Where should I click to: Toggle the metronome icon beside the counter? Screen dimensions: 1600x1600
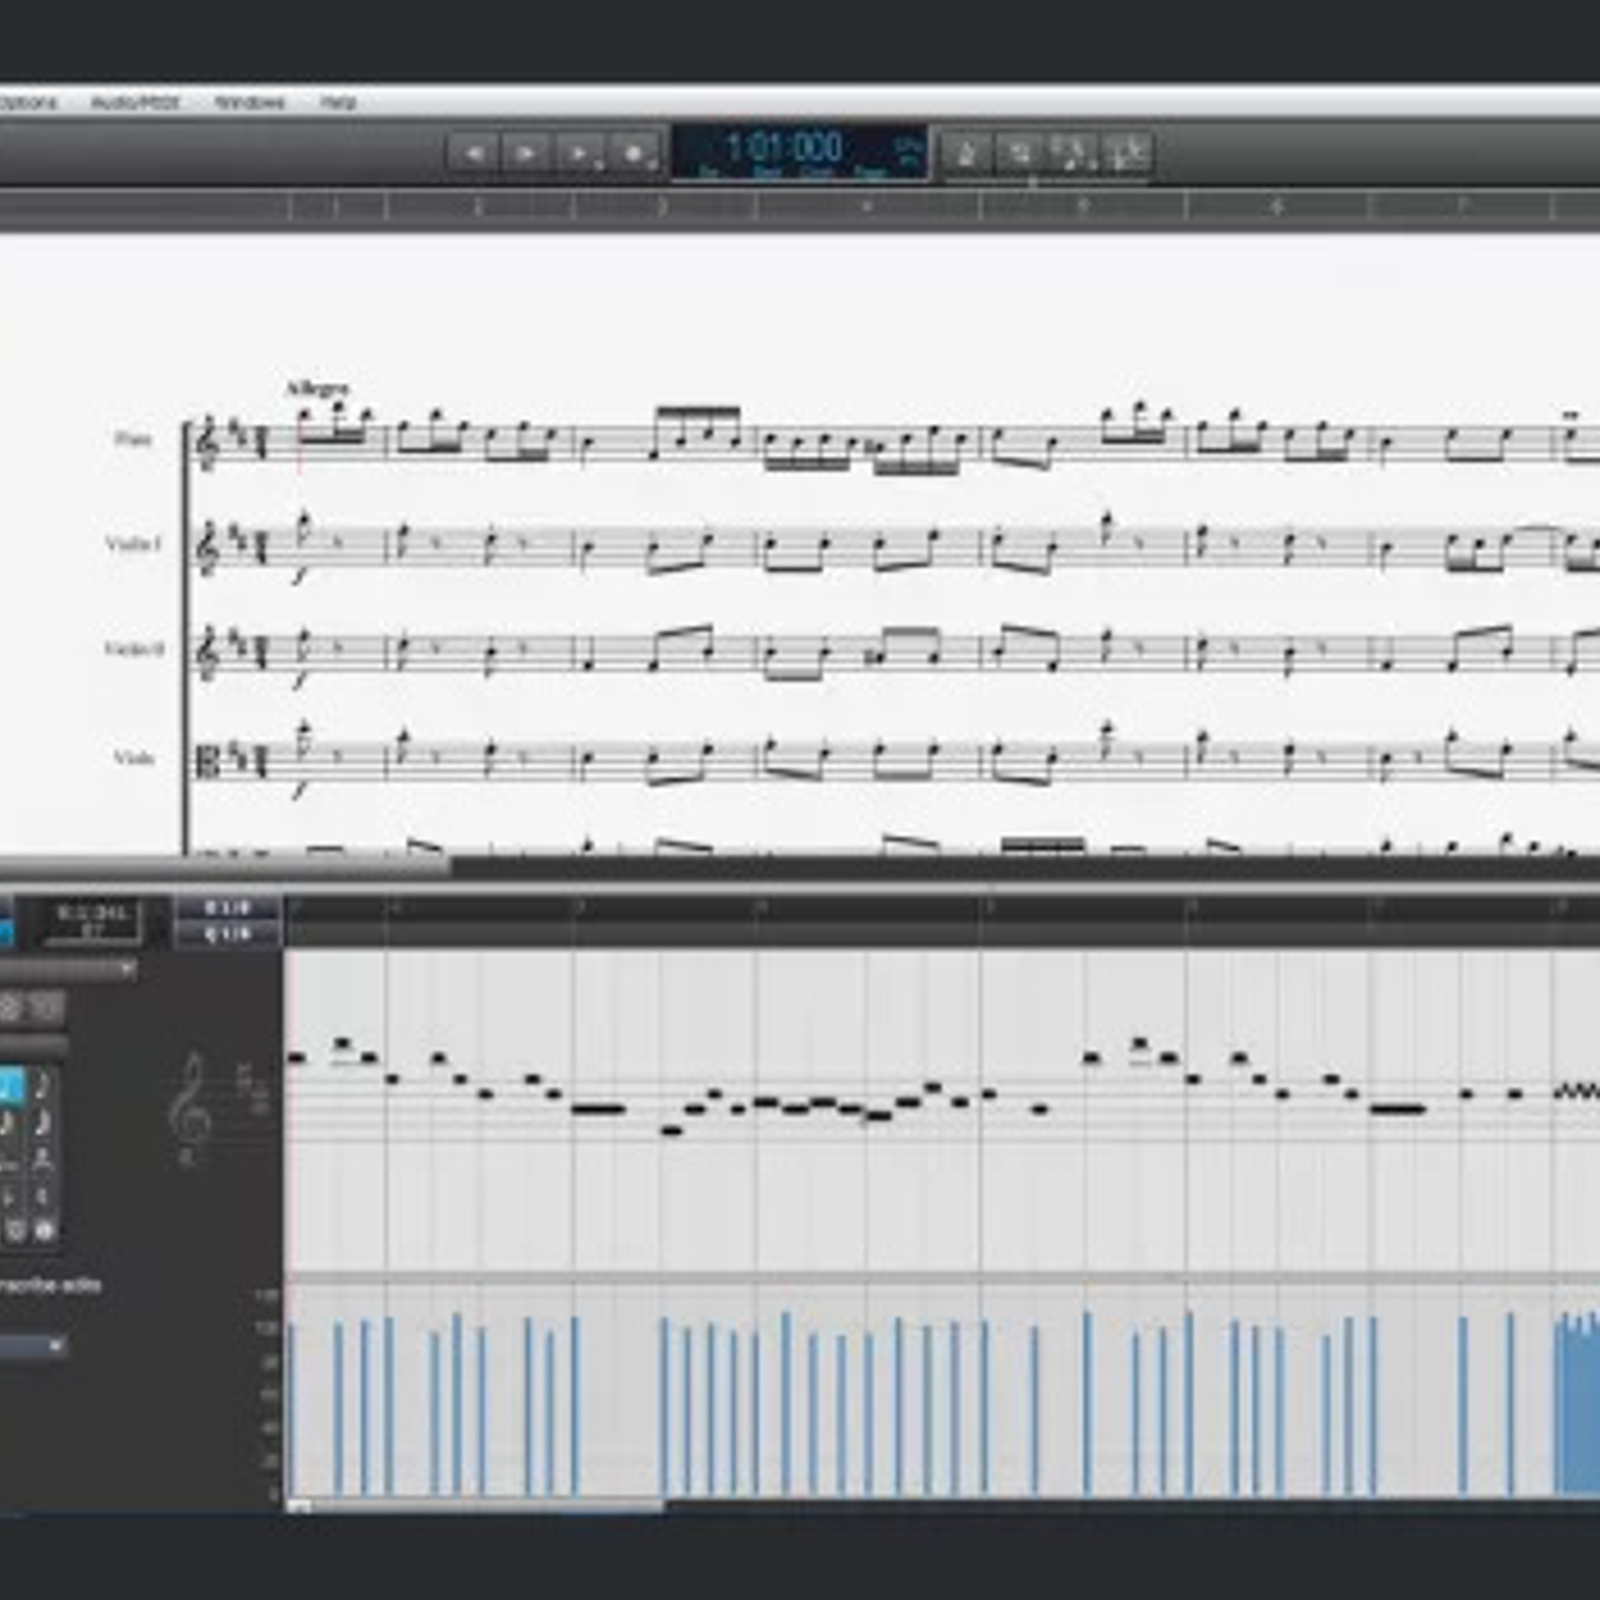click(x=966, y=154)
